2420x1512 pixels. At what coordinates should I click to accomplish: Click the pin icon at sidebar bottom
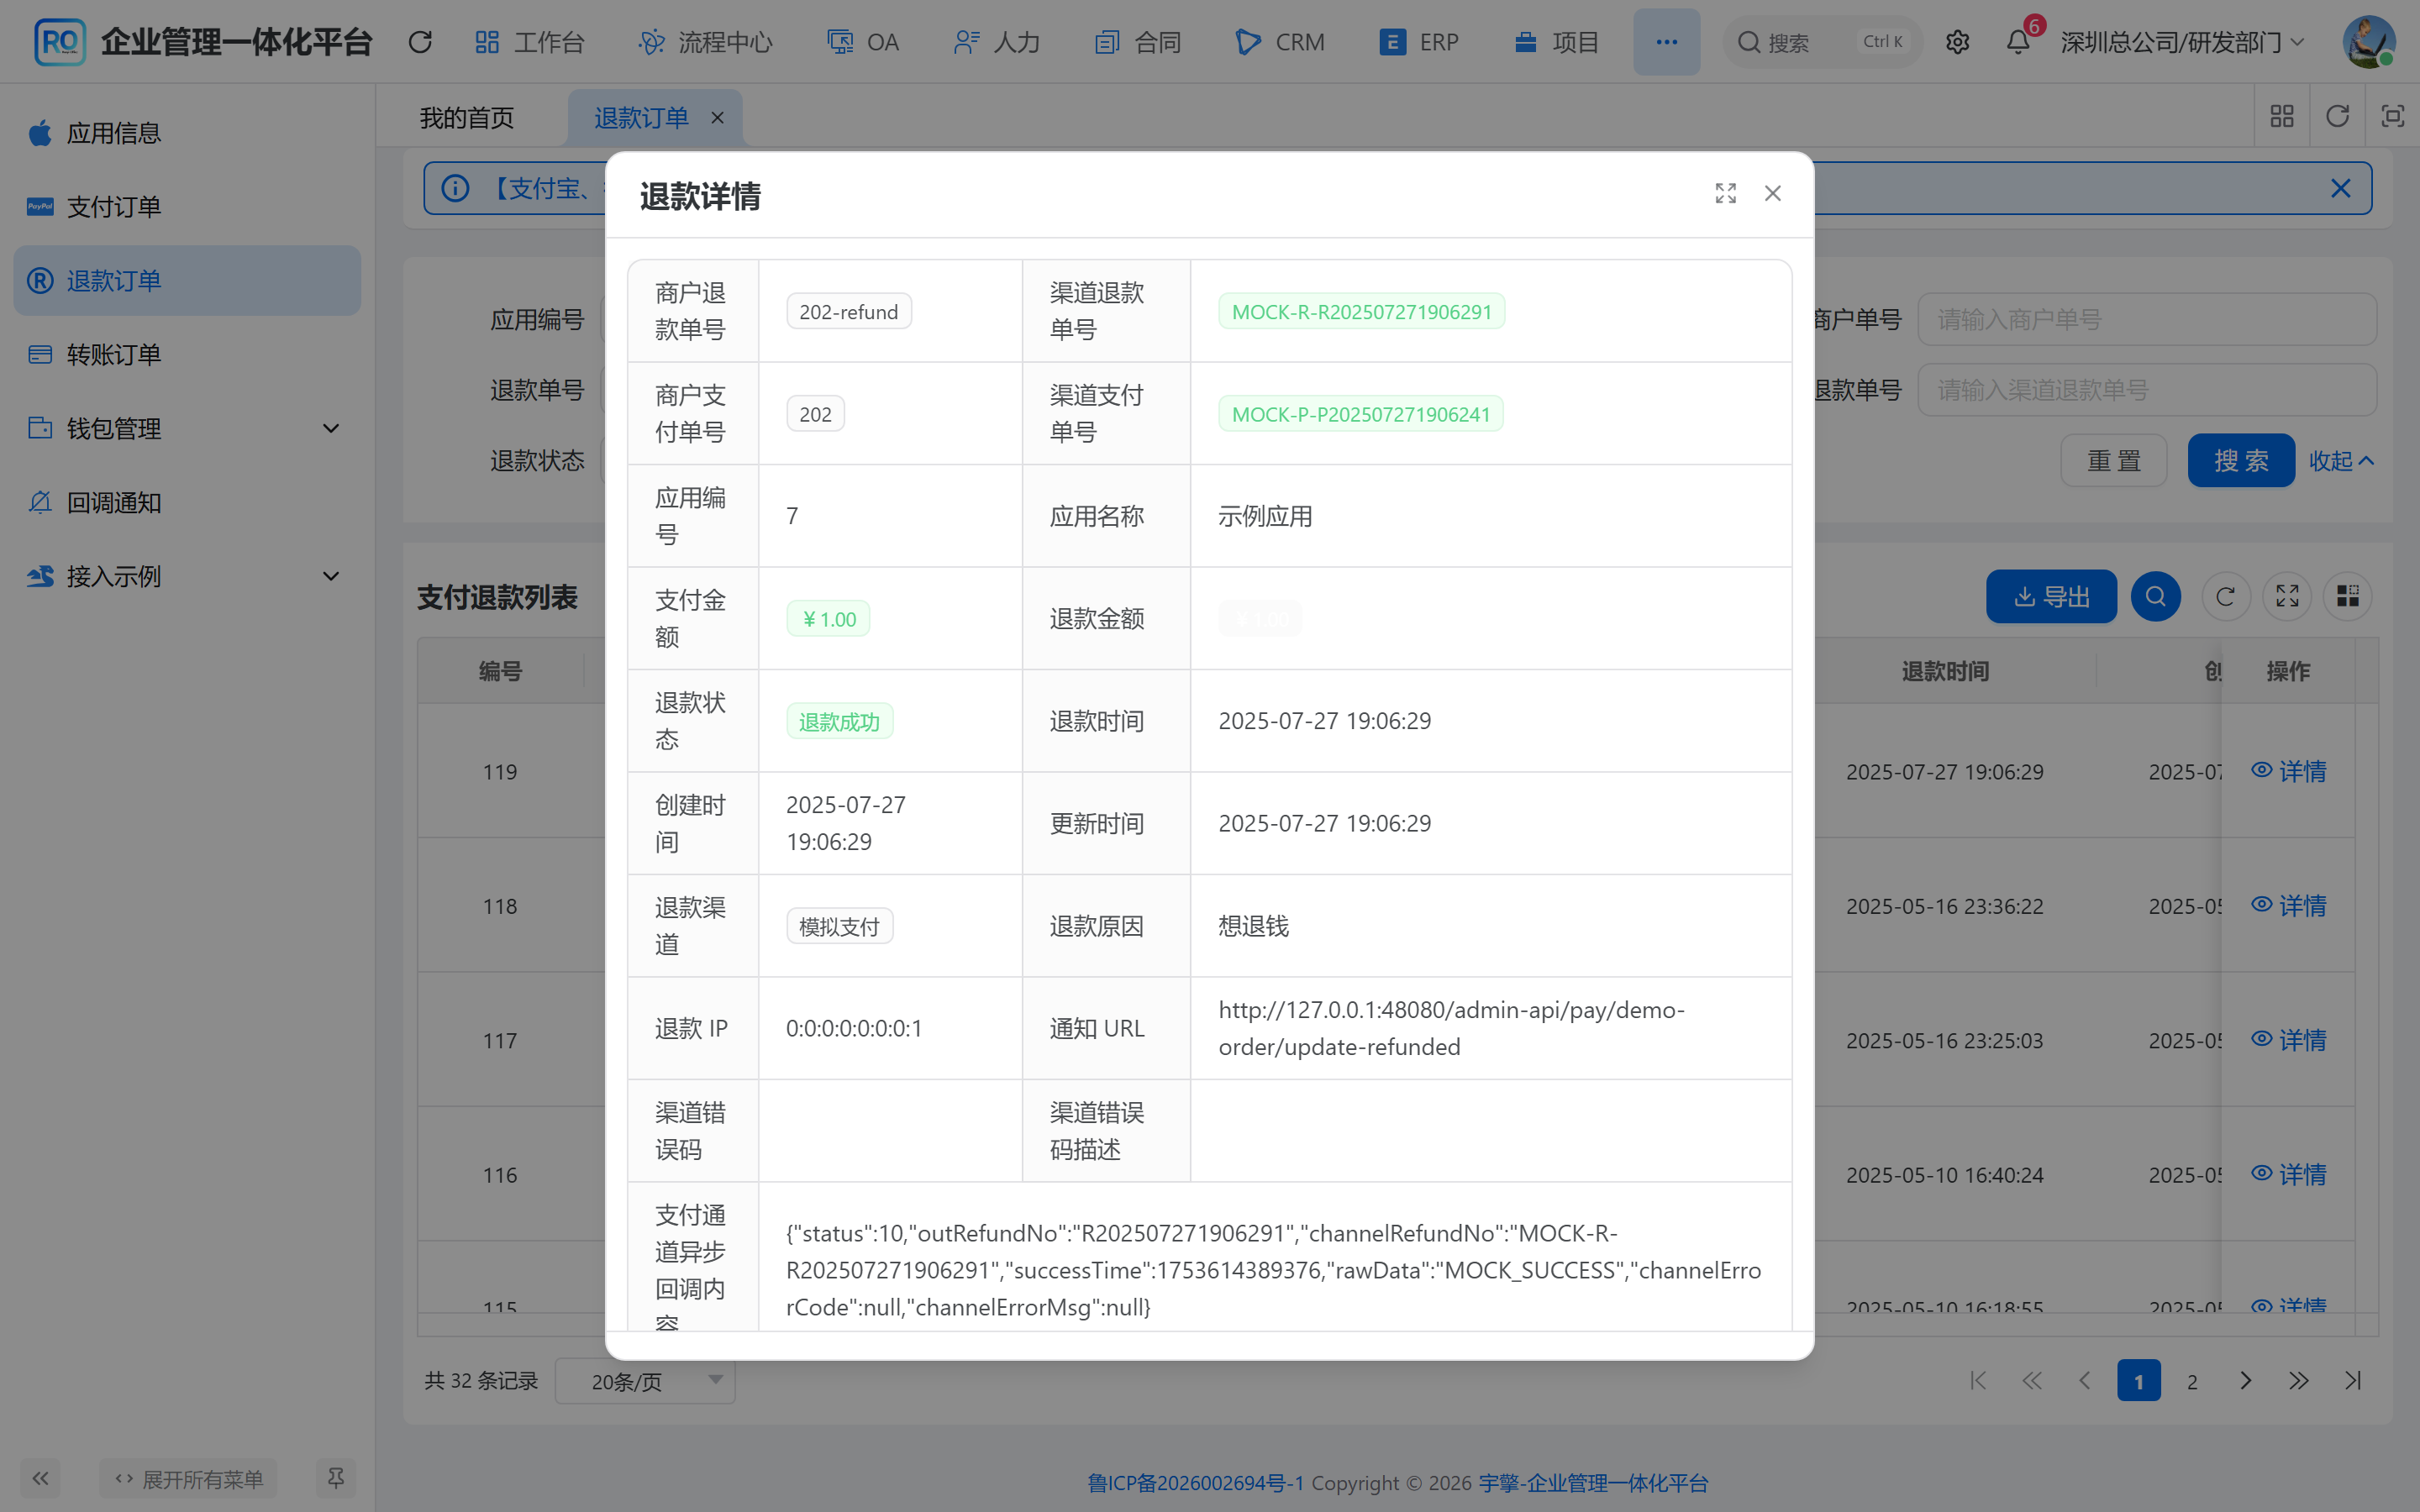click(x=336, y=1478)
